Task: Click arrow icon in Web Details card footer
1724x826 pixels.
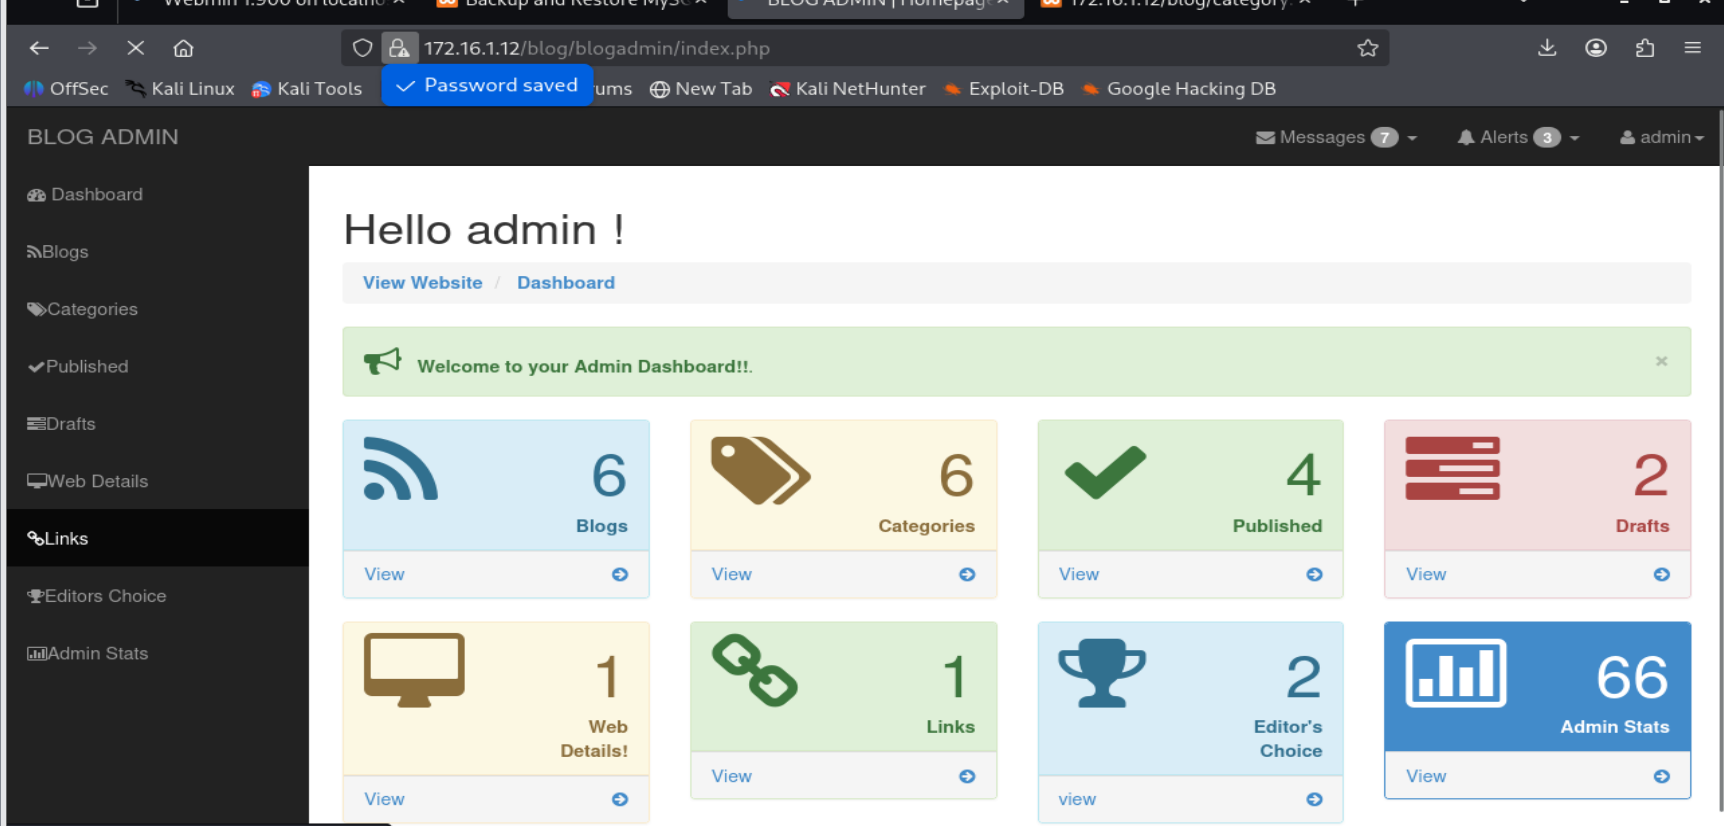Action: 620,799
